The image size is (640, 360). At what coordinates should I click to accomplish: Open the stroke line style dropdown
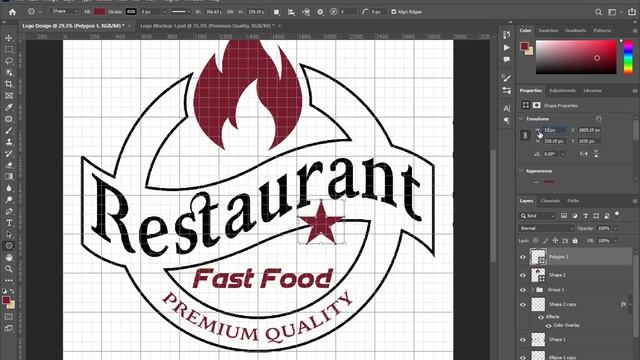pyautogui.click(x=181, y=12)
